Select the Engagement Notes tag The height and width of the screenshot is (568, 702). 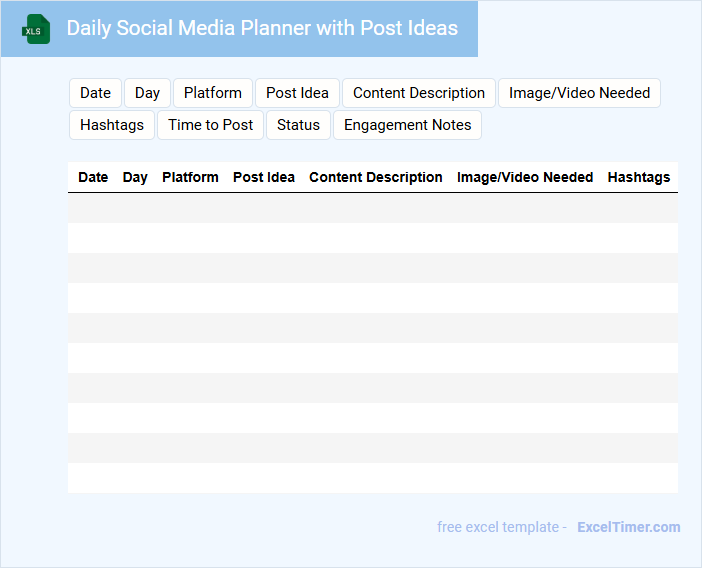[407, 125]
